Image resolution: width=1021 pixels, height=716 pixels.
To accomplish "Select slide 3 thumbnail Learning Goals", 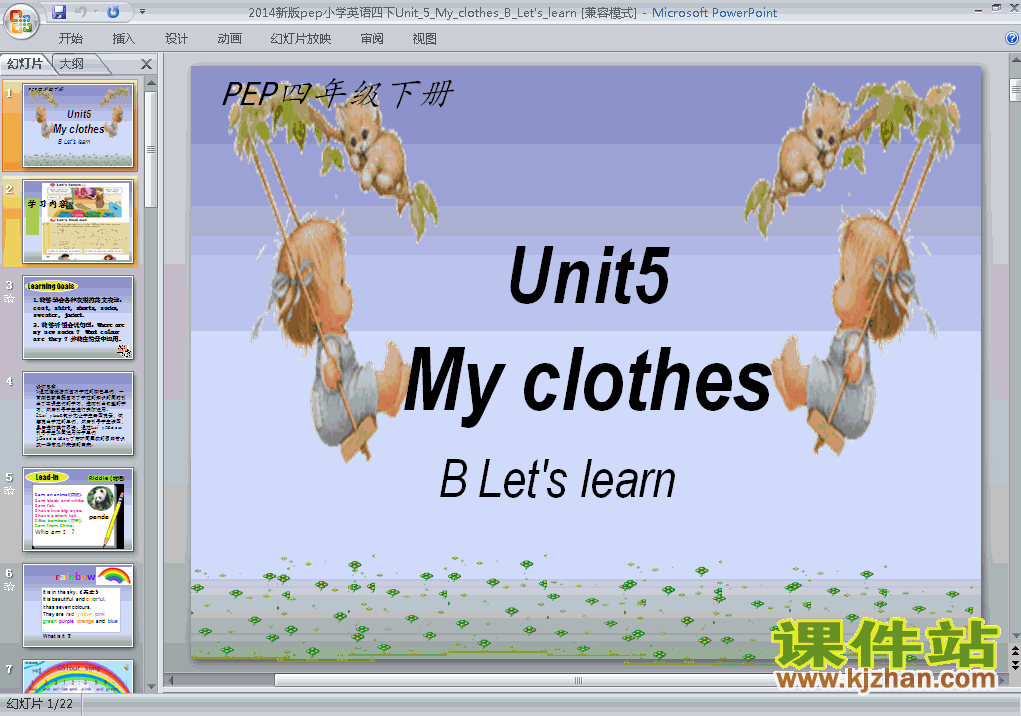I will pos(77,318).
